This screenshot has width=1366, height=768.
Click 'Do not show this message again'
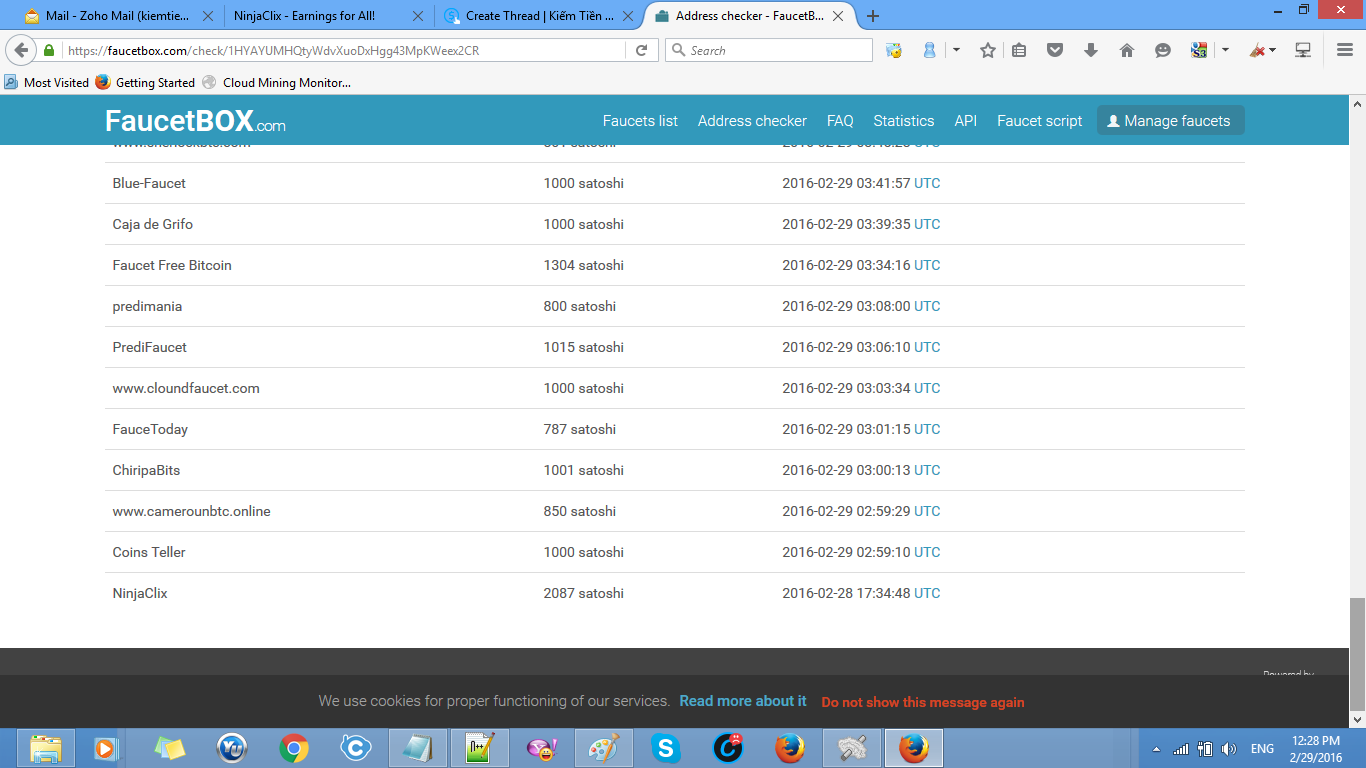pos(923,702)
